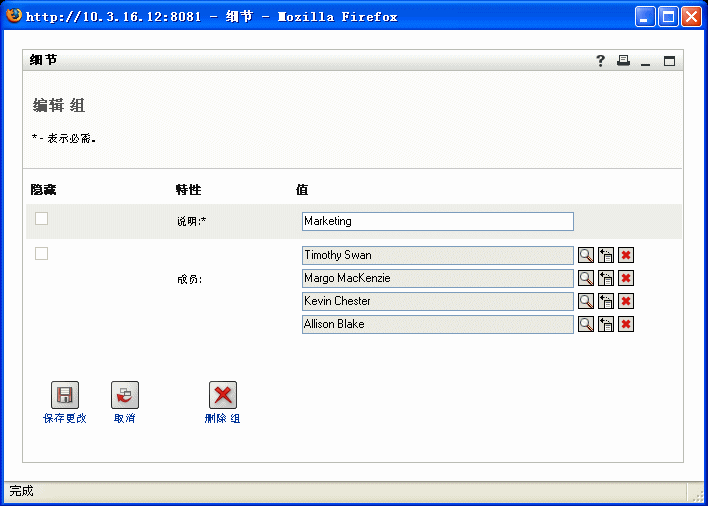The width and height of the screenshot is (708, 506).
Task: Remove Allison Blake from the members
Action: coord(626,324)
